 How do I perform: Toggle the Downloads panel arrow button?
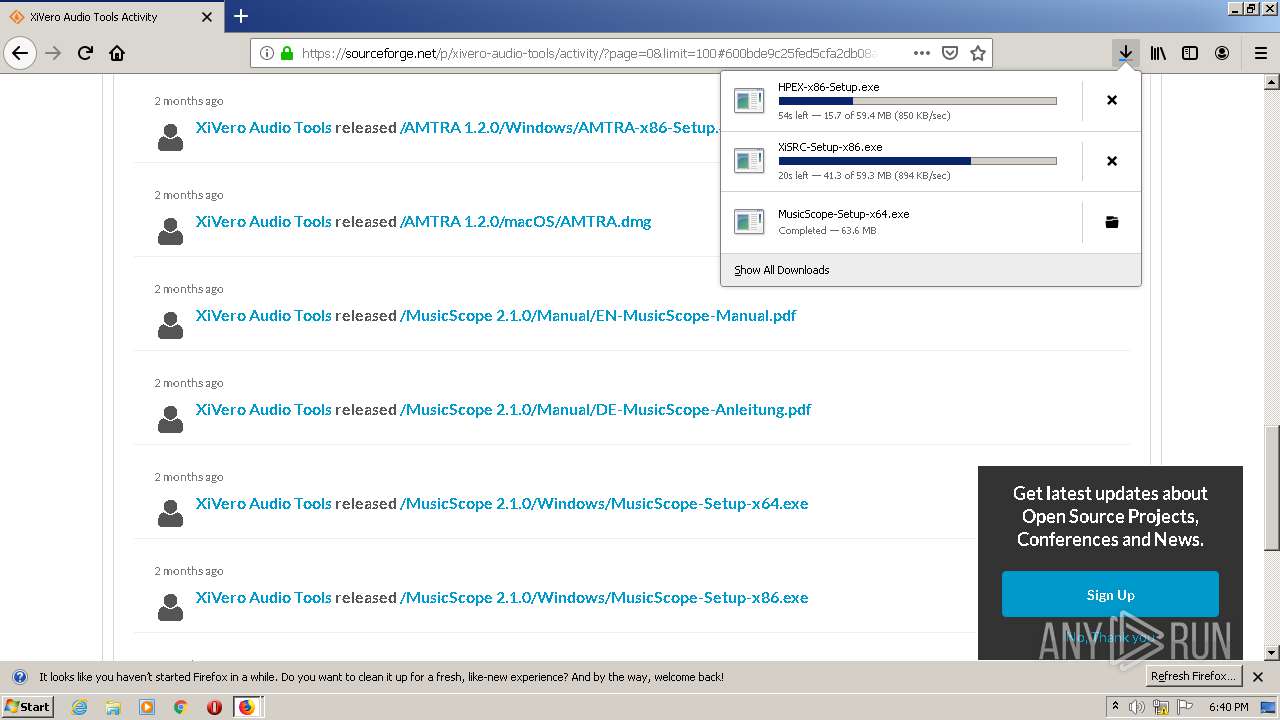[x=1126, y=53]
